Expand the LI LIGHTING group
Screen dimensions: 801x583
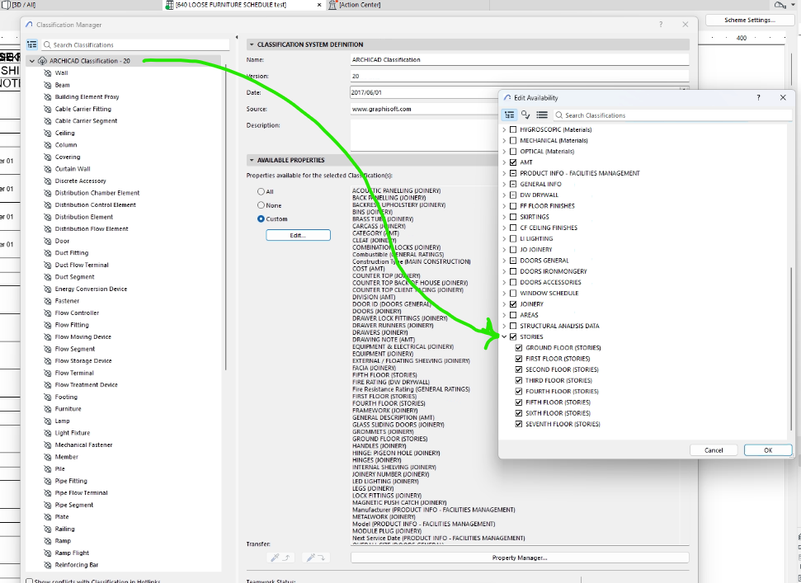[x=505, y=239]
